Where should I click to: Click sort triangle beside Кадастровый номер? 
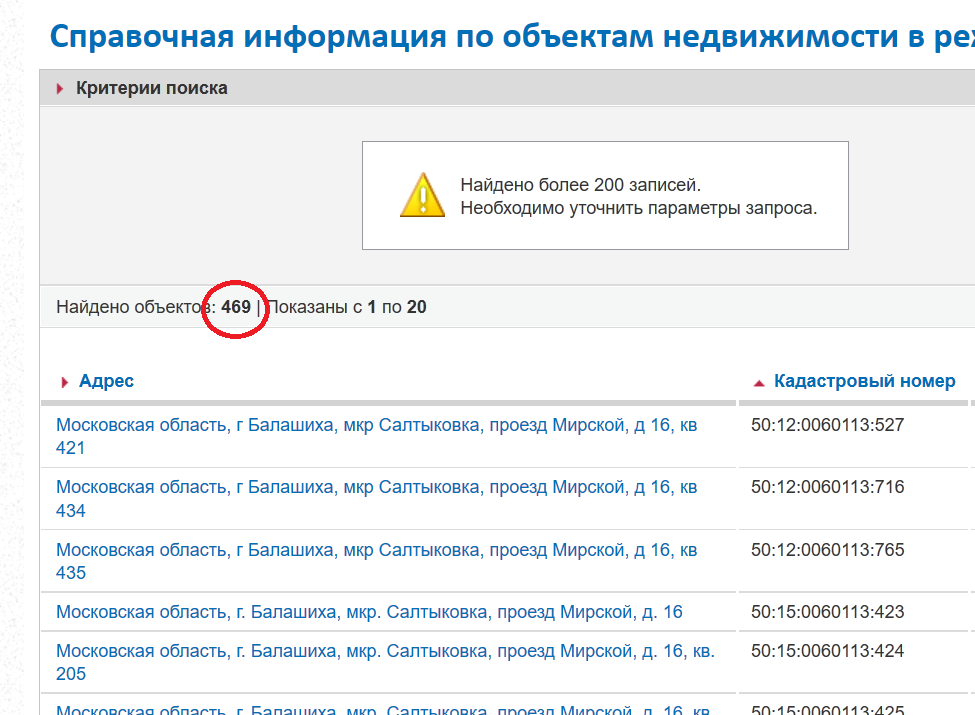(x=759, y=382)
